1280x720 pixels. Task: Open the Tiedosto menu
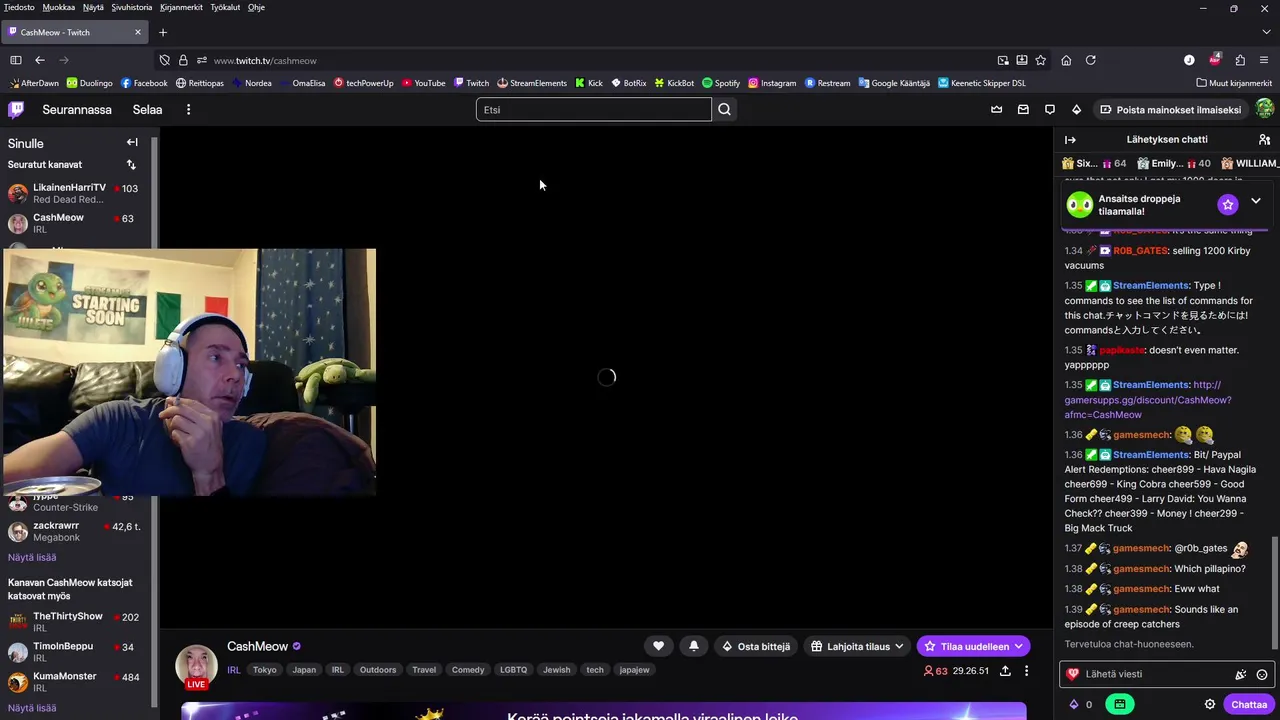point(19,7)
